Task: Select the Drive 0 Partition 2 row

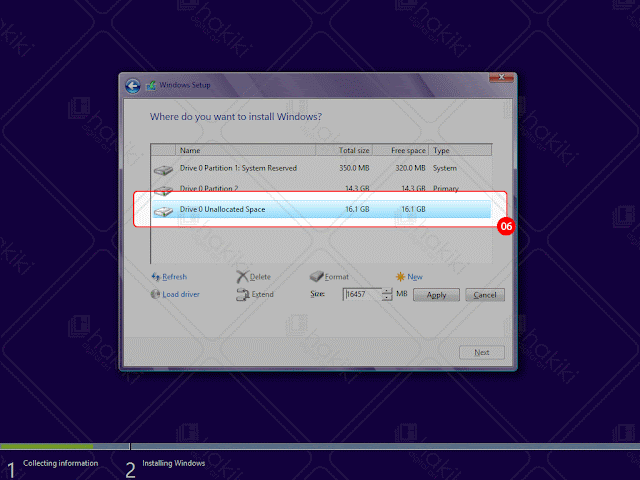Action: pyautogui.click(x=322, y=189)
